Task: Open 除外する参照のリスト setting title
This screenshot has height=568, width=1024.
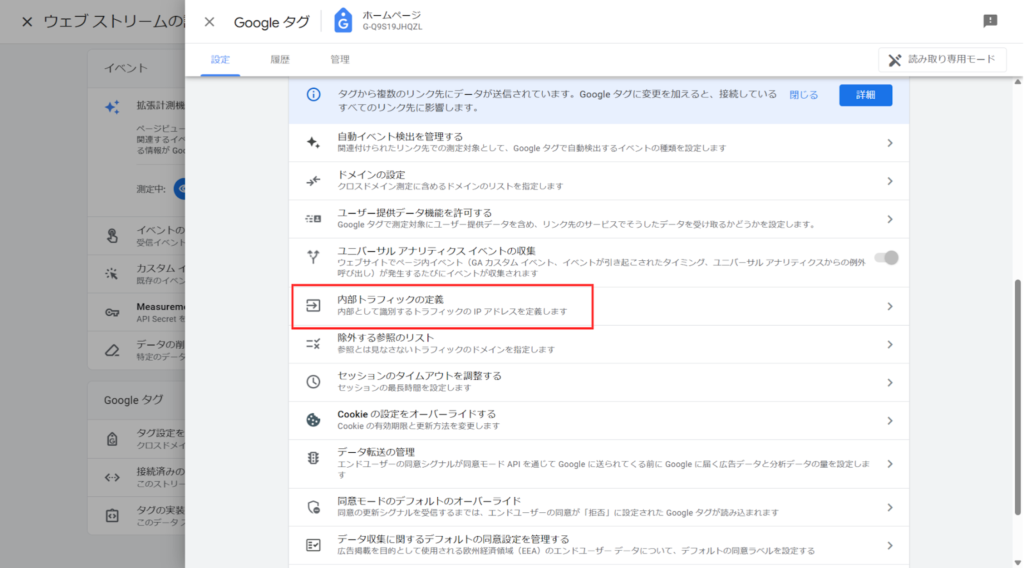Action: [x=385, y=338]
